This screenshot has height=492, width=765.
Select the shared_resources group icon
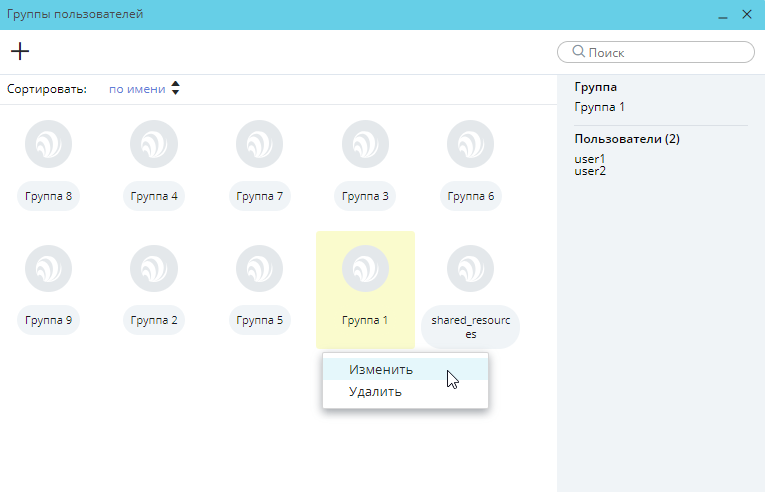tap(471, 269)
